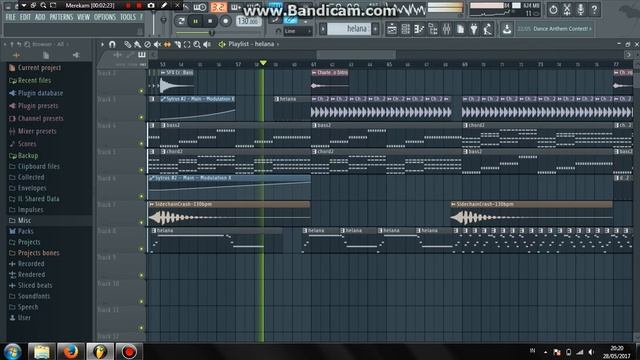The image size is (640, 360).
Task: Open the Playlist view icon
Action: 391,29
